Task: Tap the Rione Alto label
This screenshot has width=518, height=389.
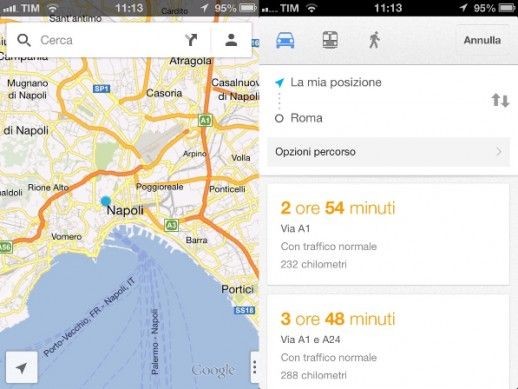Action: [x=48, y=187]
